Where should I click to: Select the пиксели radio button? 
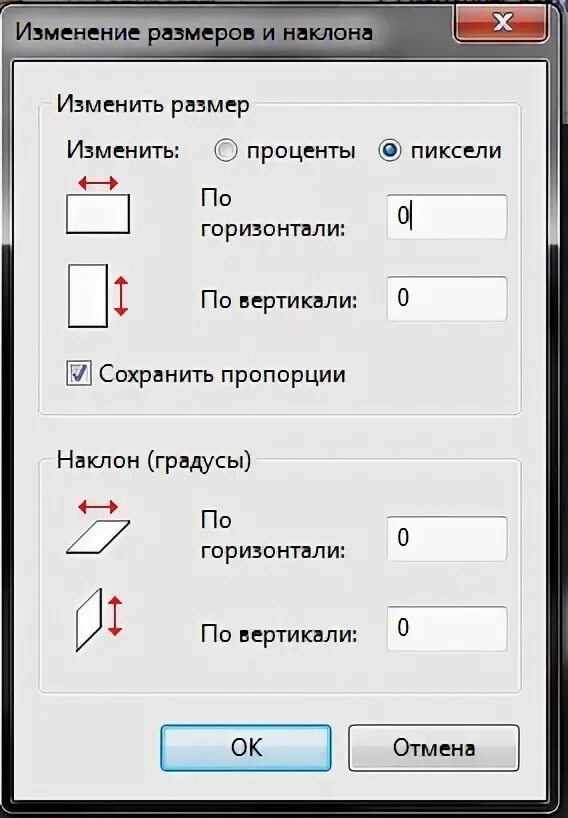pyautogui.click(x=390, y=151)
